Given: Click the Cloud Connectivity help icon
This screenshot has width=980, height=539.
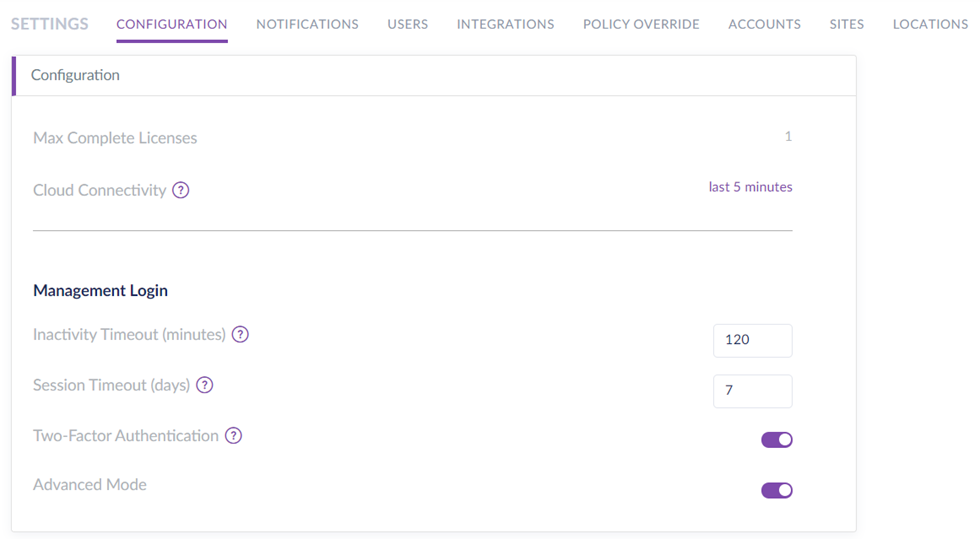Looking at the screenshot, I should [x=180, y=190].
